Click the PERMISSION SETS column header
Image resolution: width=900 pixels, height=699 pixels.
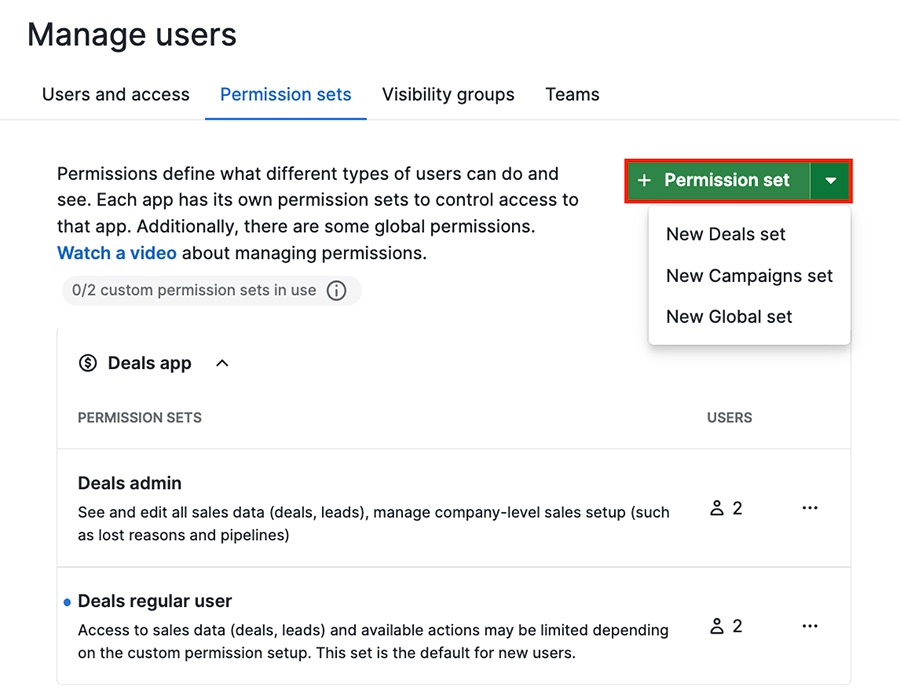(x=139, y=418)
